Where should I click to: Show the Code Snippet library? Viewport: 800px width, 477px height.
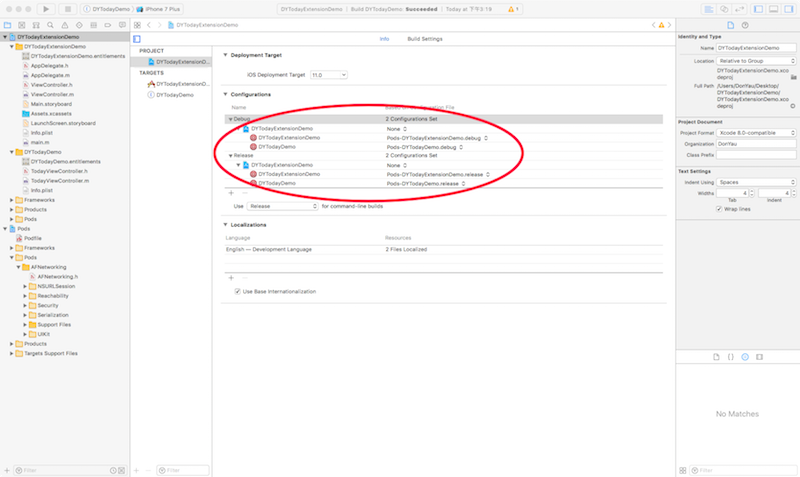[x=731, y=357]
